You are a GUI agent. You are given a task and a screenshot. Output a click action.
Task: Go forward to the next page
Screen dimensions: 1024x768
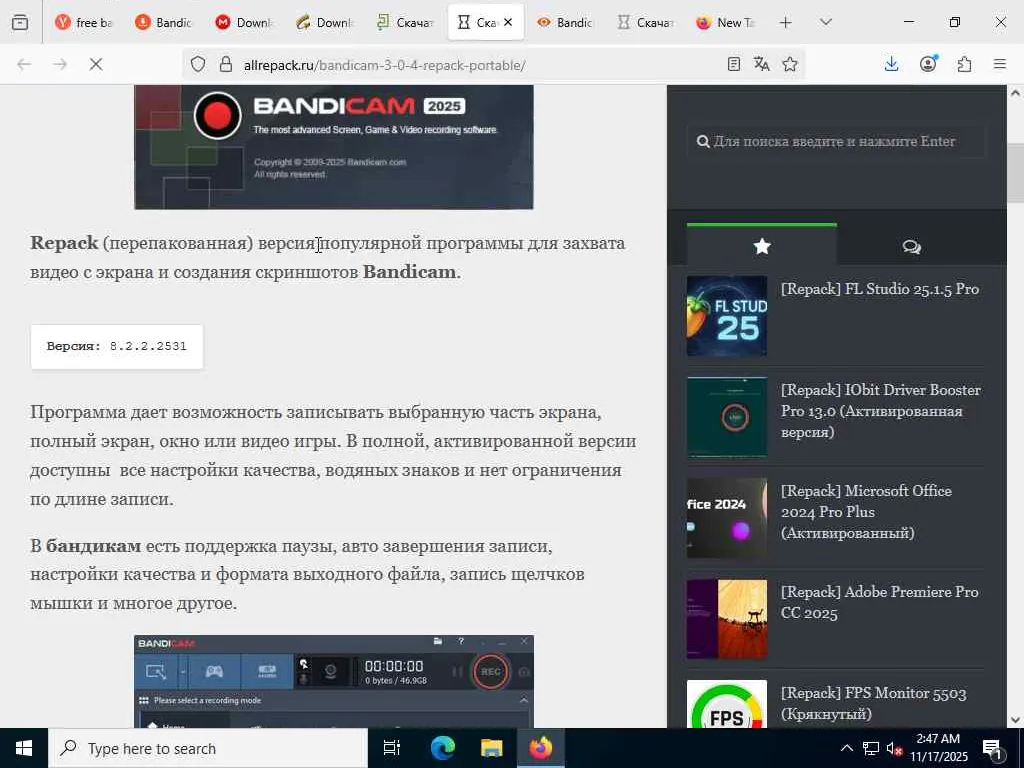60,64
